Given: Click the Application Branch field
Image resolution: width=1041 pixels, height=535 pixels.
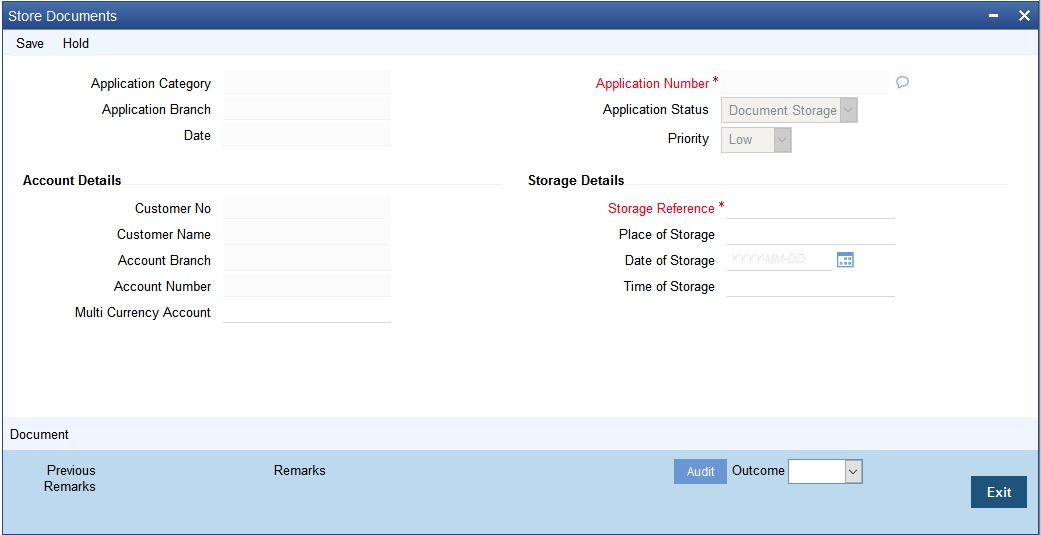Looking at the screenshot, I should coord(307,109).
